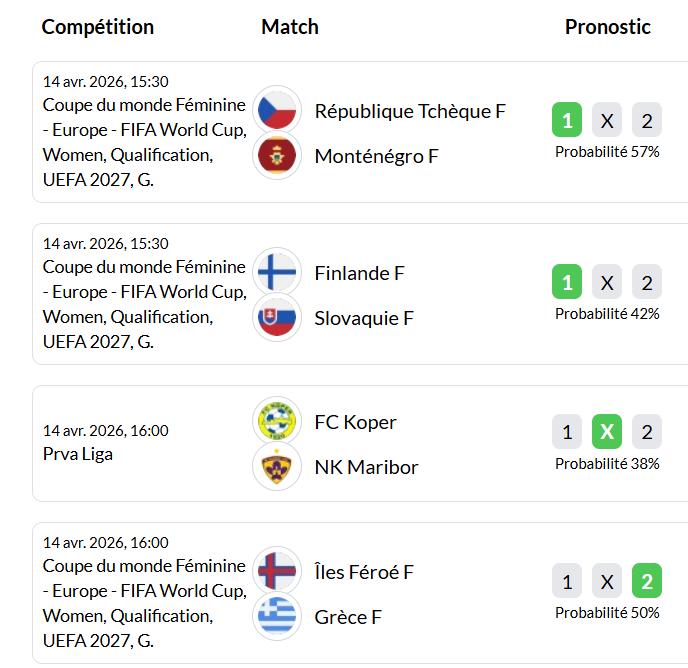This screenshot has width=688, height=668.
Task: Select prediction 2 for Monténégro match row
Action: 647,121
